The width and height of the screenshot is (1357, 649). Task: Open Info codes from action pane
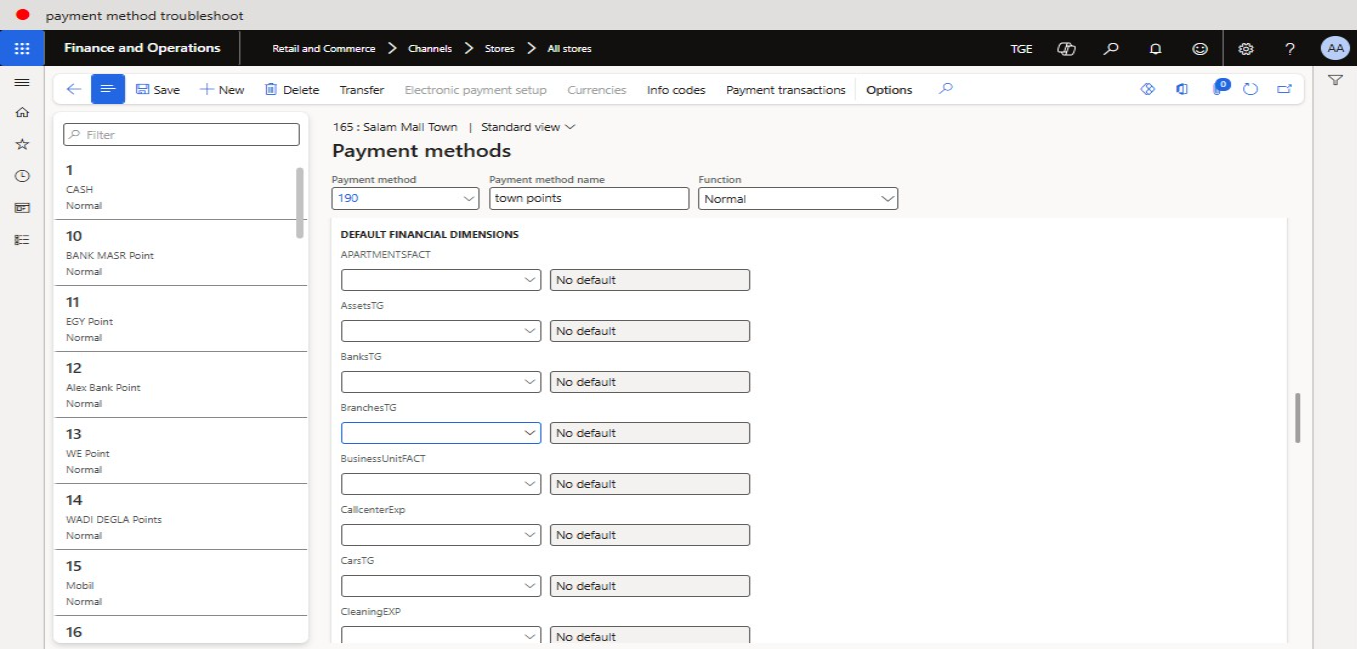tap(676, 89)
